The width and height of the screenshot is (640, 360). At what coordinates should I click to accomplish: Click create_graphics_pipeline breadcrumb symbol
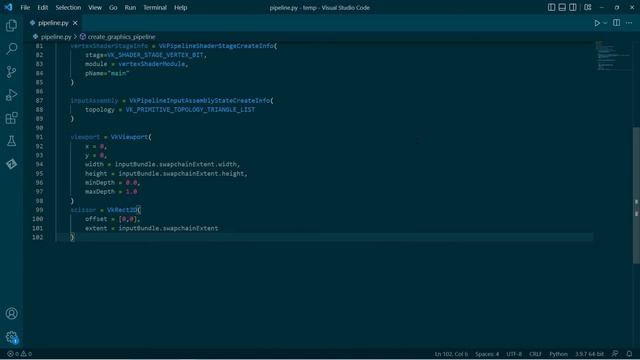[x=122, y=37]
